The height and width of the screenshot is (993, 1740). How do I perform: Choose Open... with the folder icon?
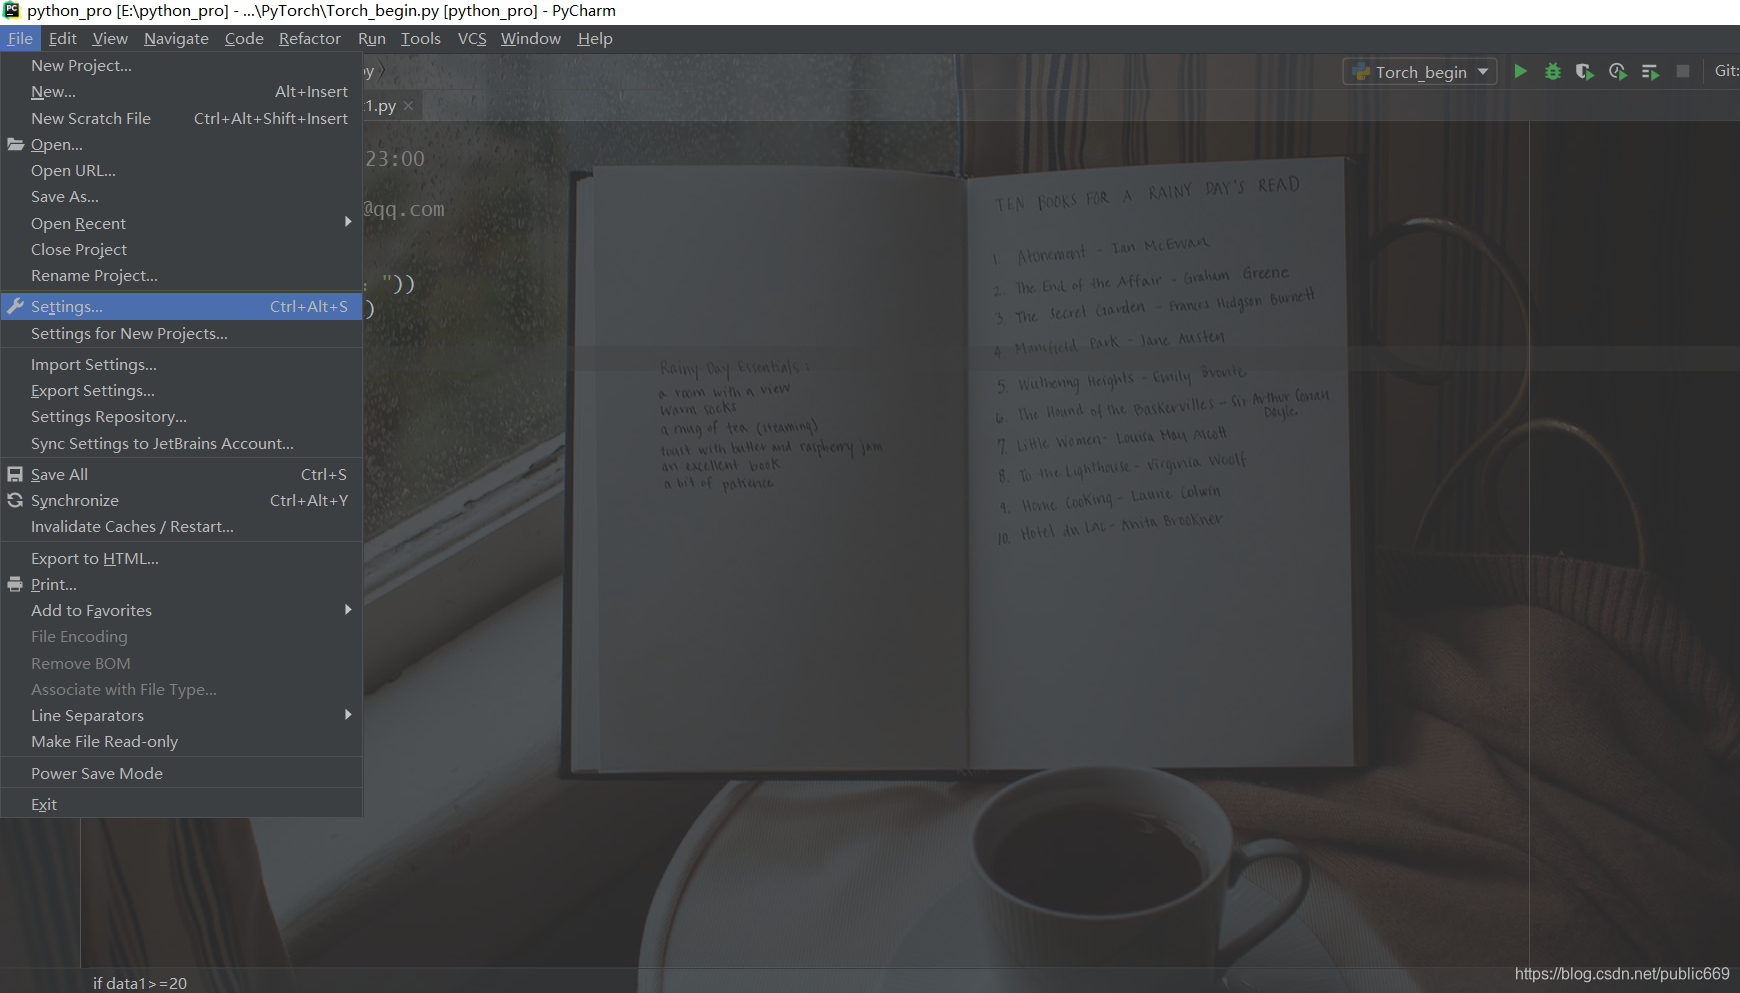(x=181, y=144)
